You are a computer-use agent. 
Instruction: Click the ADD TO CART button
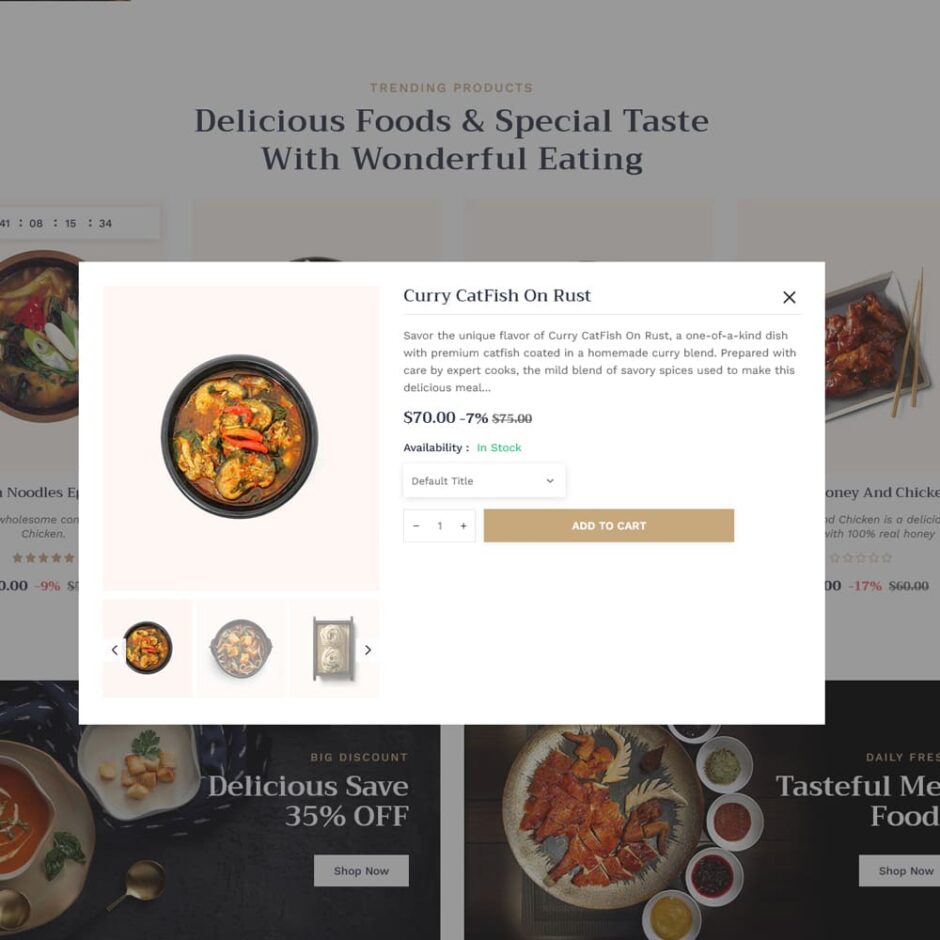(x=608, y=526)
